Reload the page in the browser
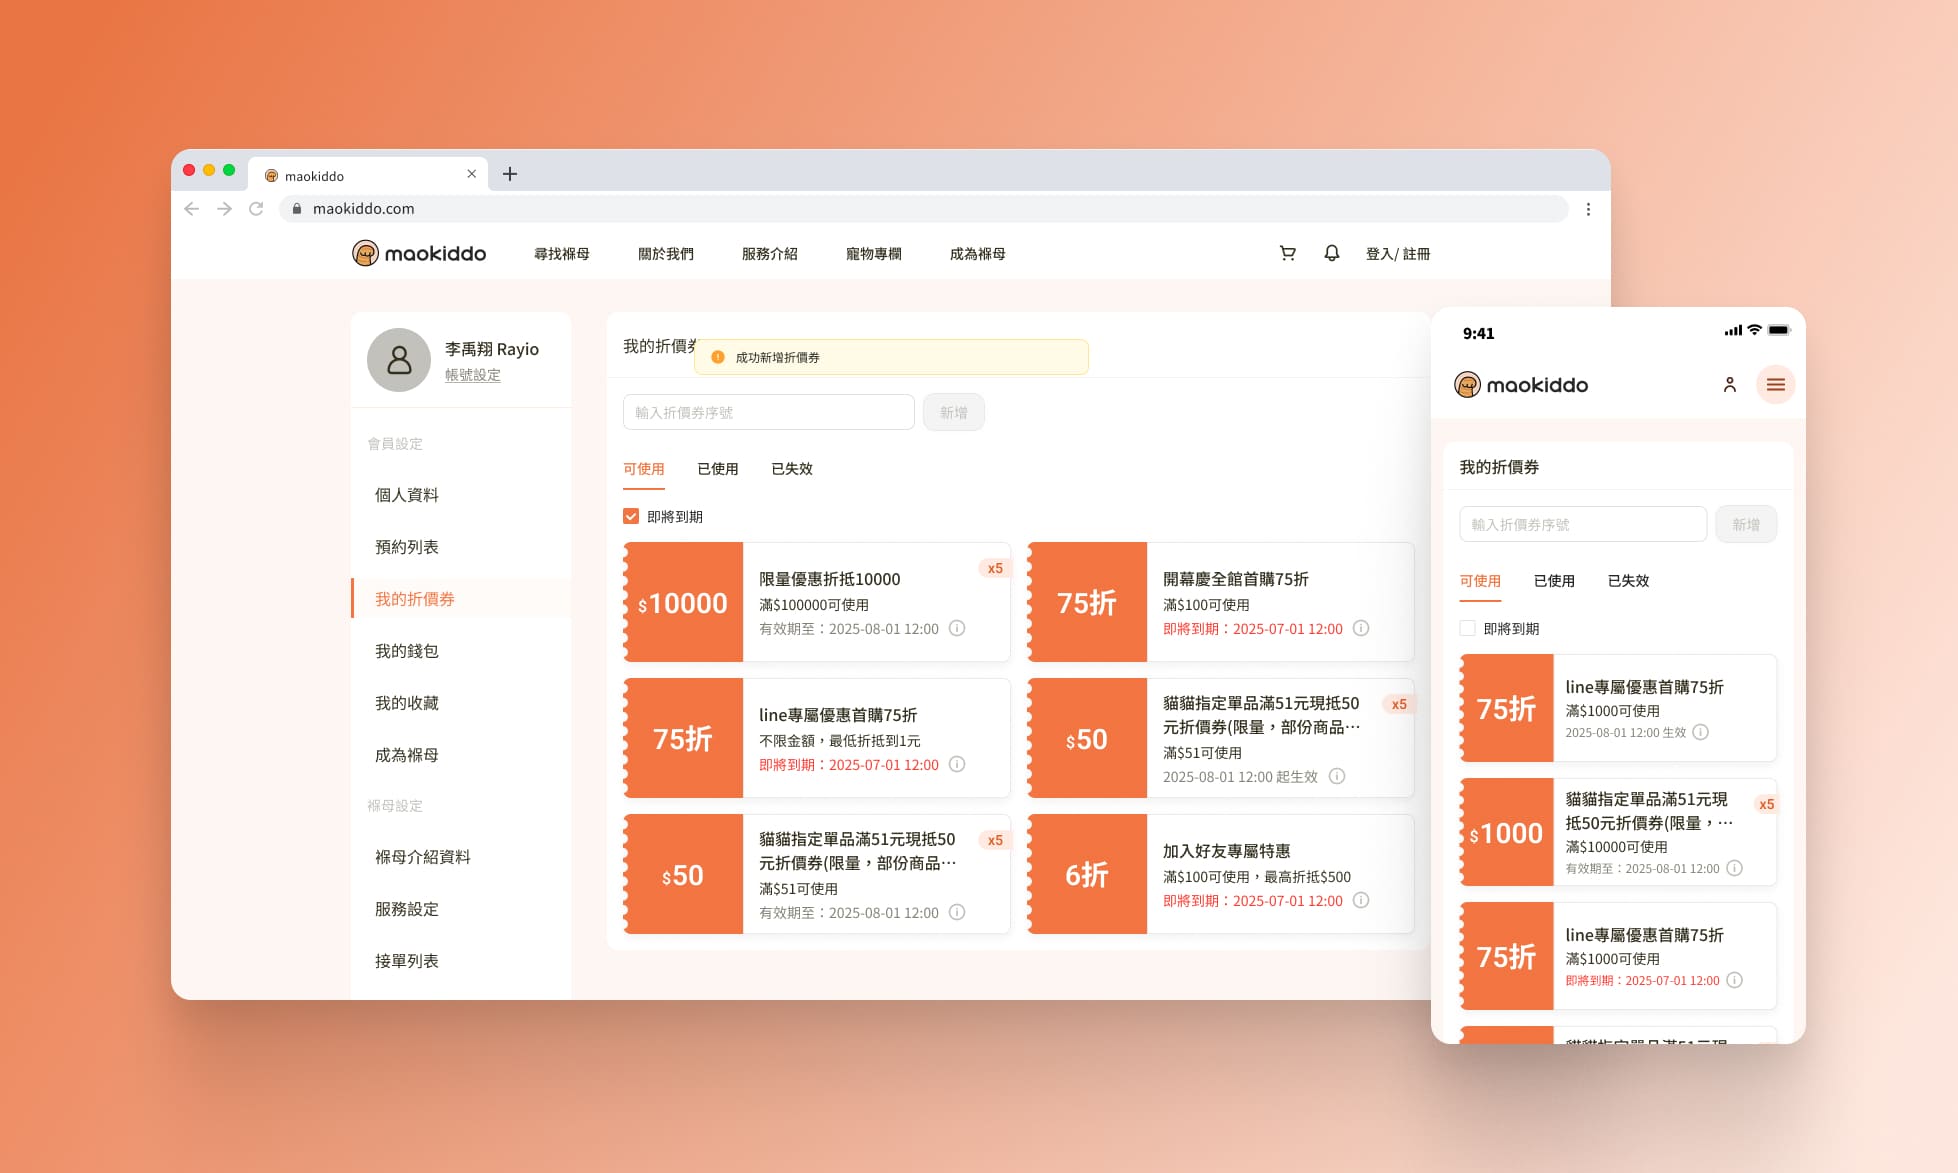 click(x=256, y=208)
